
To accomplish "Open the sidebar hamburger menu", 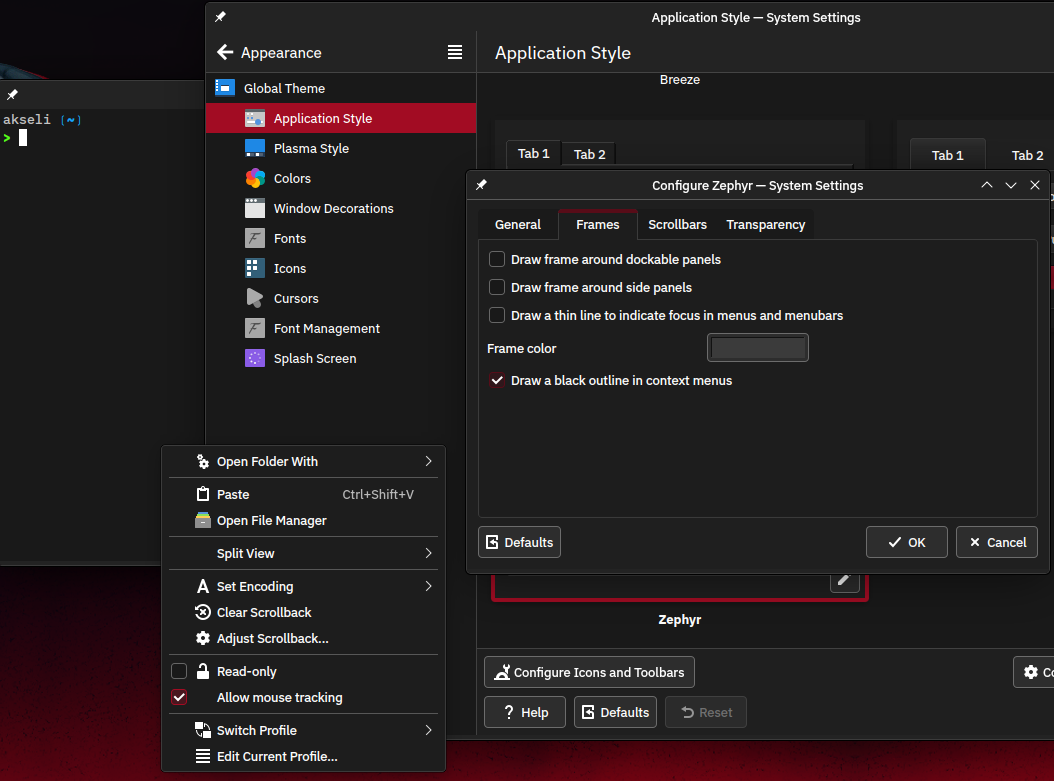I will click(x=455, y=52).
